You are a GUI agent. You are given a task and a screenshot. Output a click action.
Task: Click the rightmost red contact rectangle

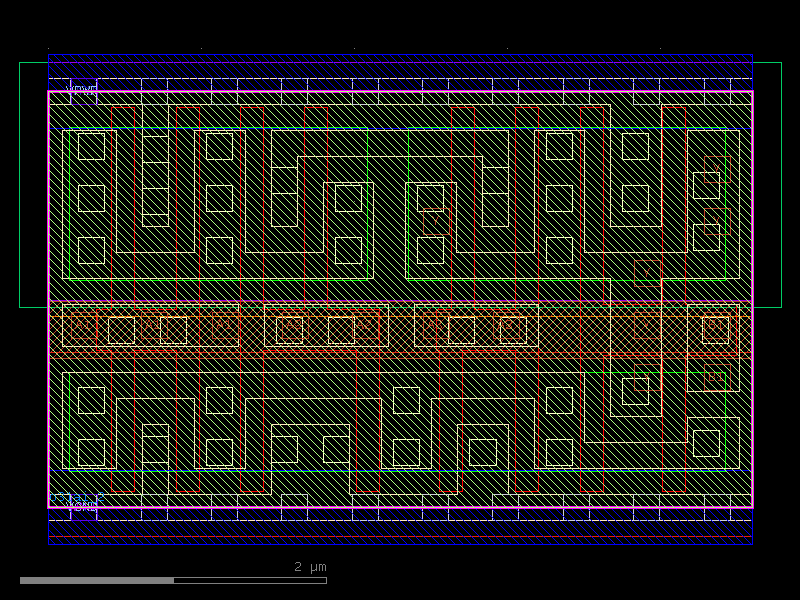[717, 328]
